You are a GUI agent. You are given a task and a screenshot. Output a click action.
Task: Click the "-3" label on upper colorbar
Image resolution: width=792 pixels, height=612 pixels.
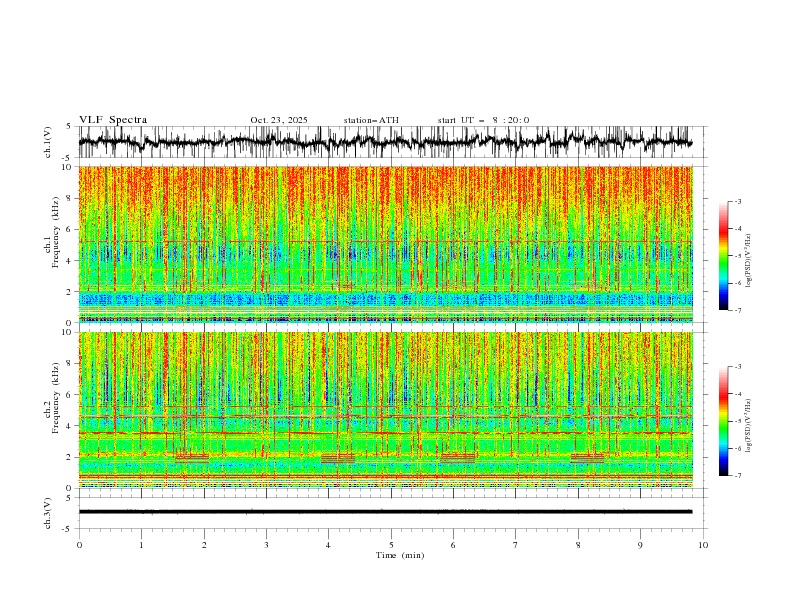click(x=737, y=201)
